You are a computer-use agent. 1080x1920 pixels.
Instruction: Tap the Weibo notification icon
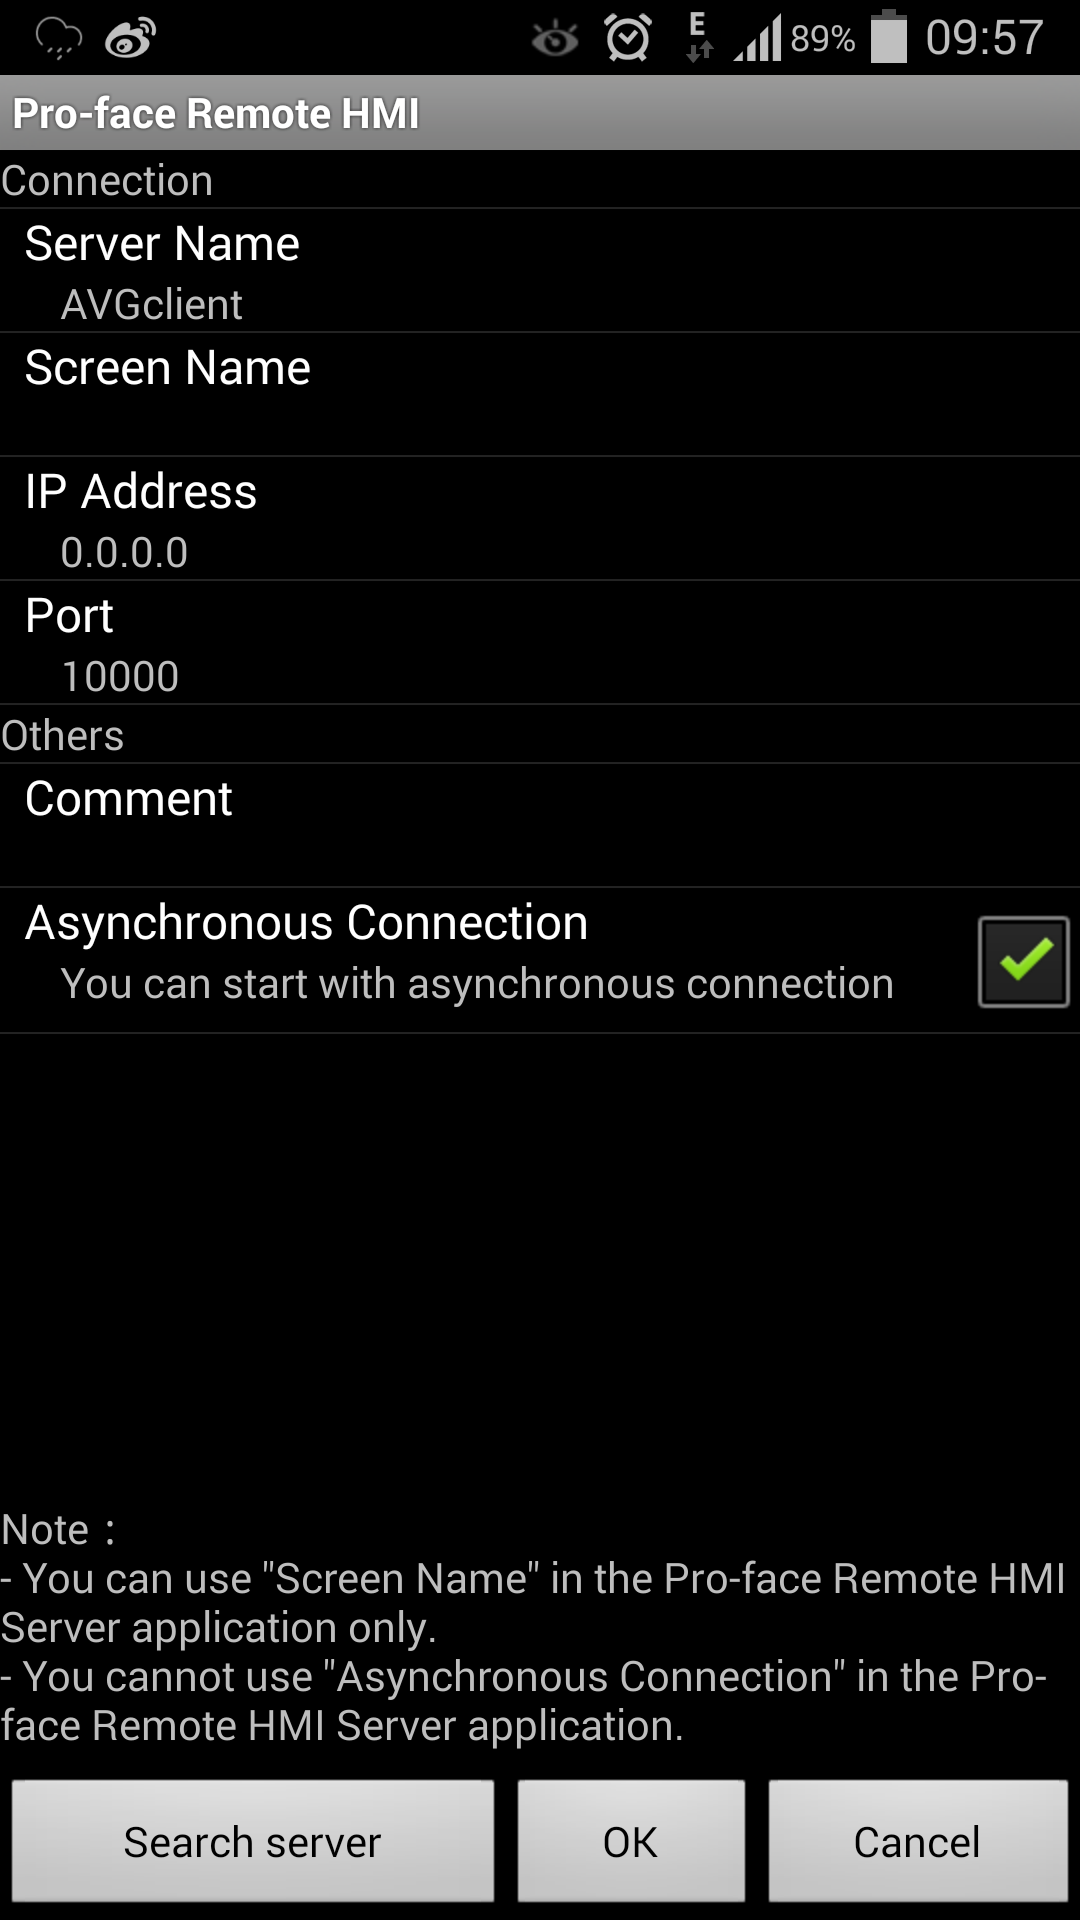click(130, 38)
